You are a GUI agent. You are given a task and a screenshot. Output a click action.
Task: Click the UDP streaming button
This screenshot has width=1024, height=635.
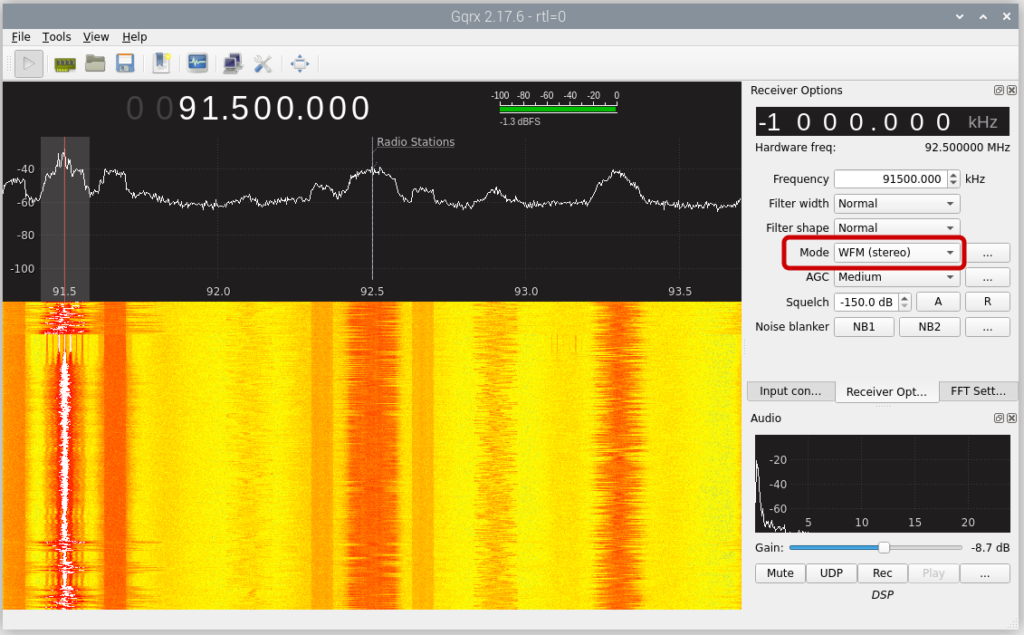(831, 573)
